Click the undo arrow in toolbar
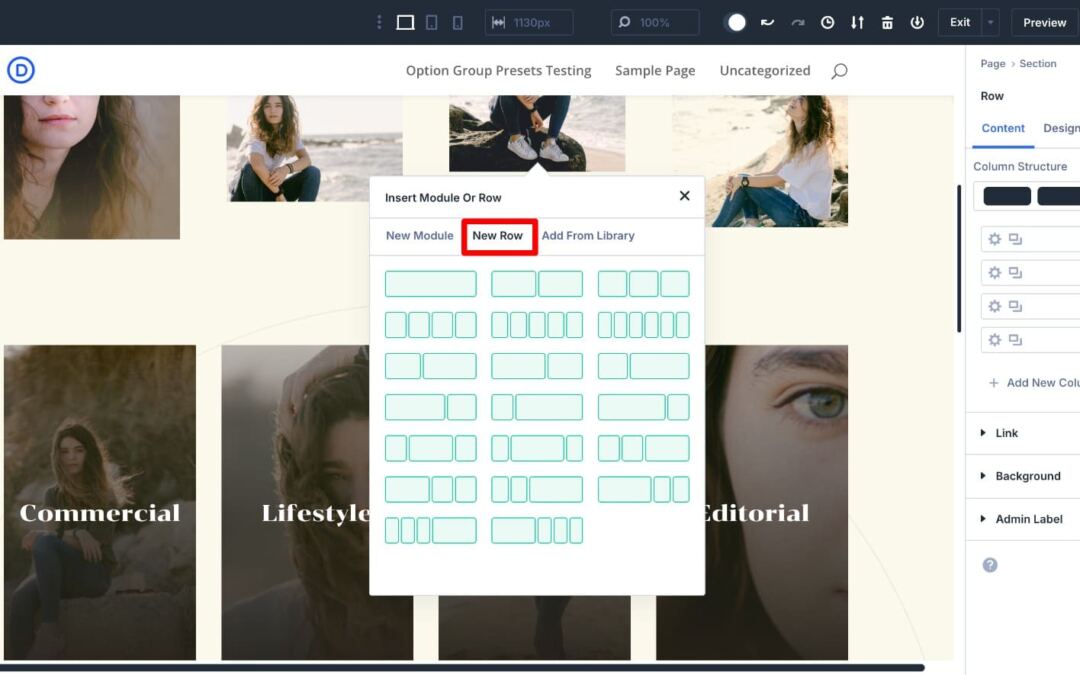The width and height of the screenshot is (1080, 675). tap(767, 22)
